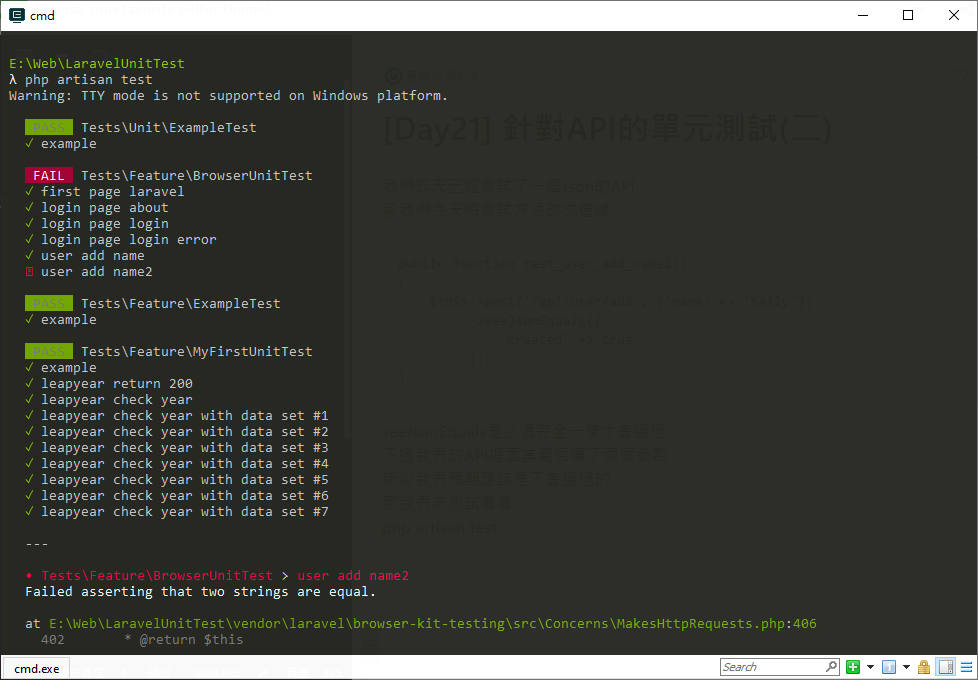This screenshot has height=680, width=978.
Task: Click the checkmark beside first page laravel
Action: click(x=29, y=191)
